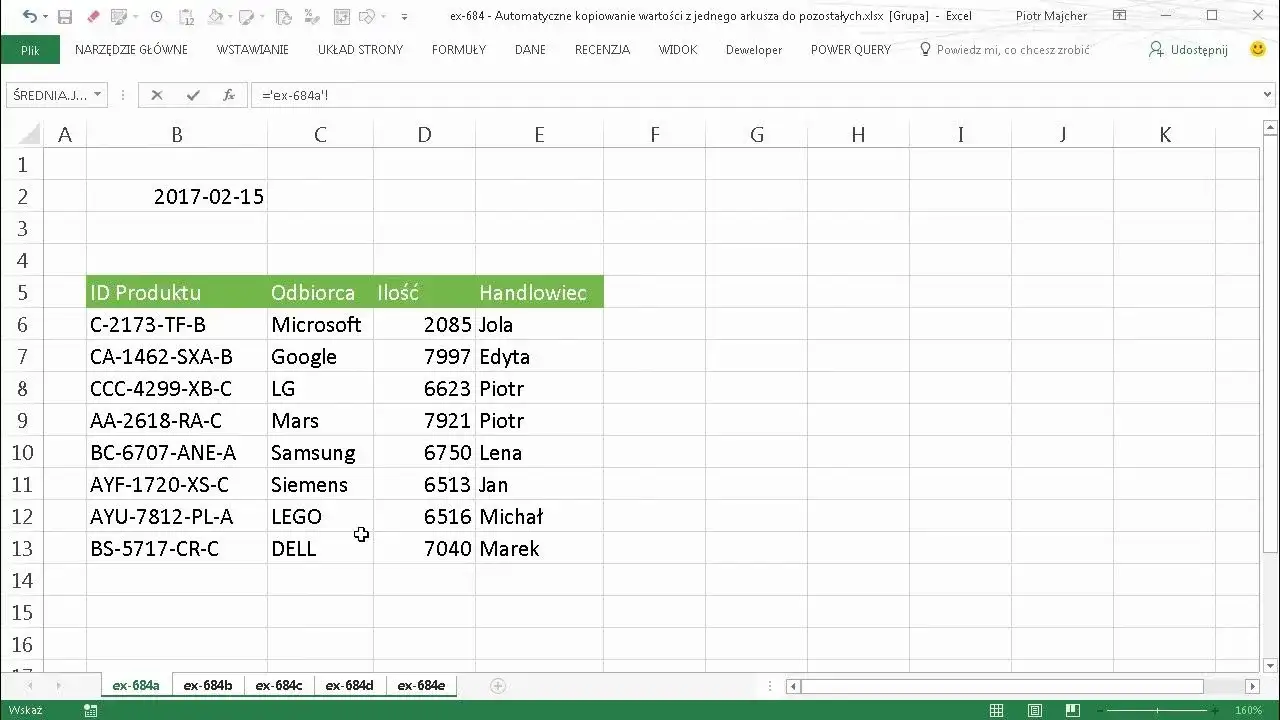Confirm entry with the formula bar checkmark

tap(193, 95)
